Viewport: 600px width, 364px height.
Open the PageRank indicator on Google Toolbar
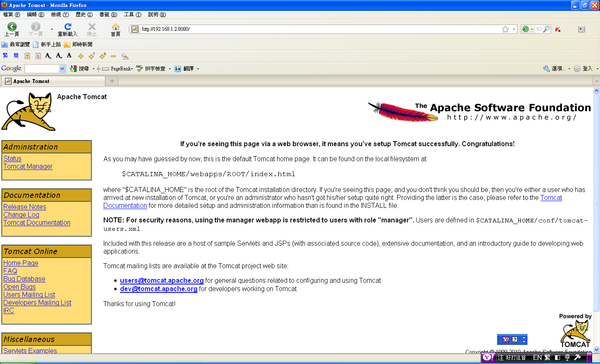pos(117,69)
